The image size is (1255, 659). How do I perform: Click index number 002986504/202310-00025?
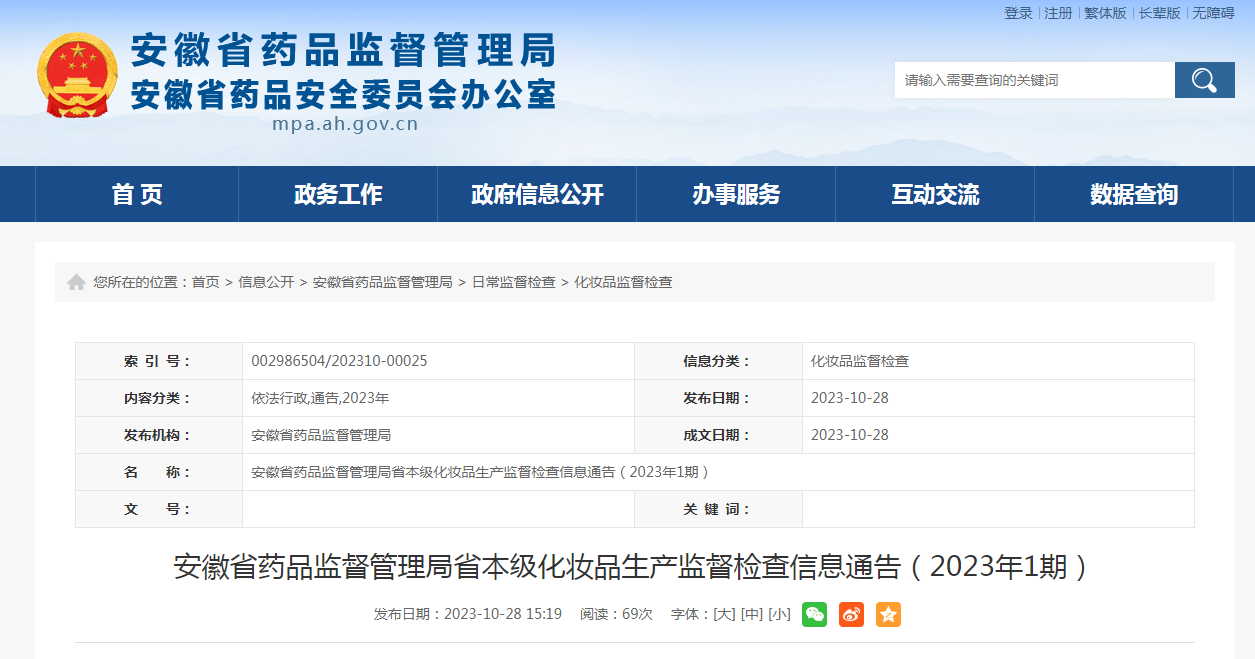click(339, 361)
